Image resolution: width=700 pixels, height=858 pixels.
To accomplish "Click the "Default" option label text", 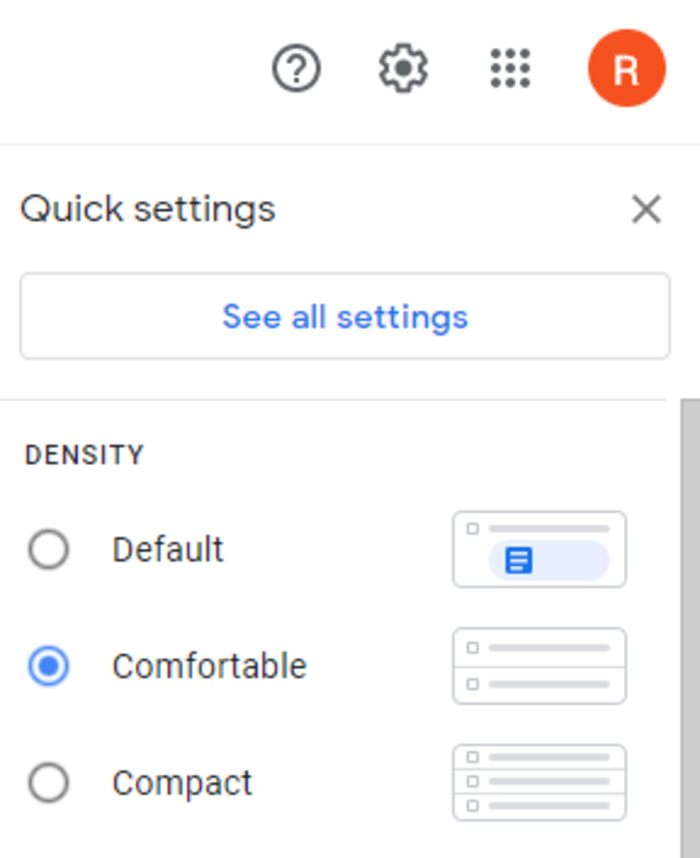I will coord(168,549).
